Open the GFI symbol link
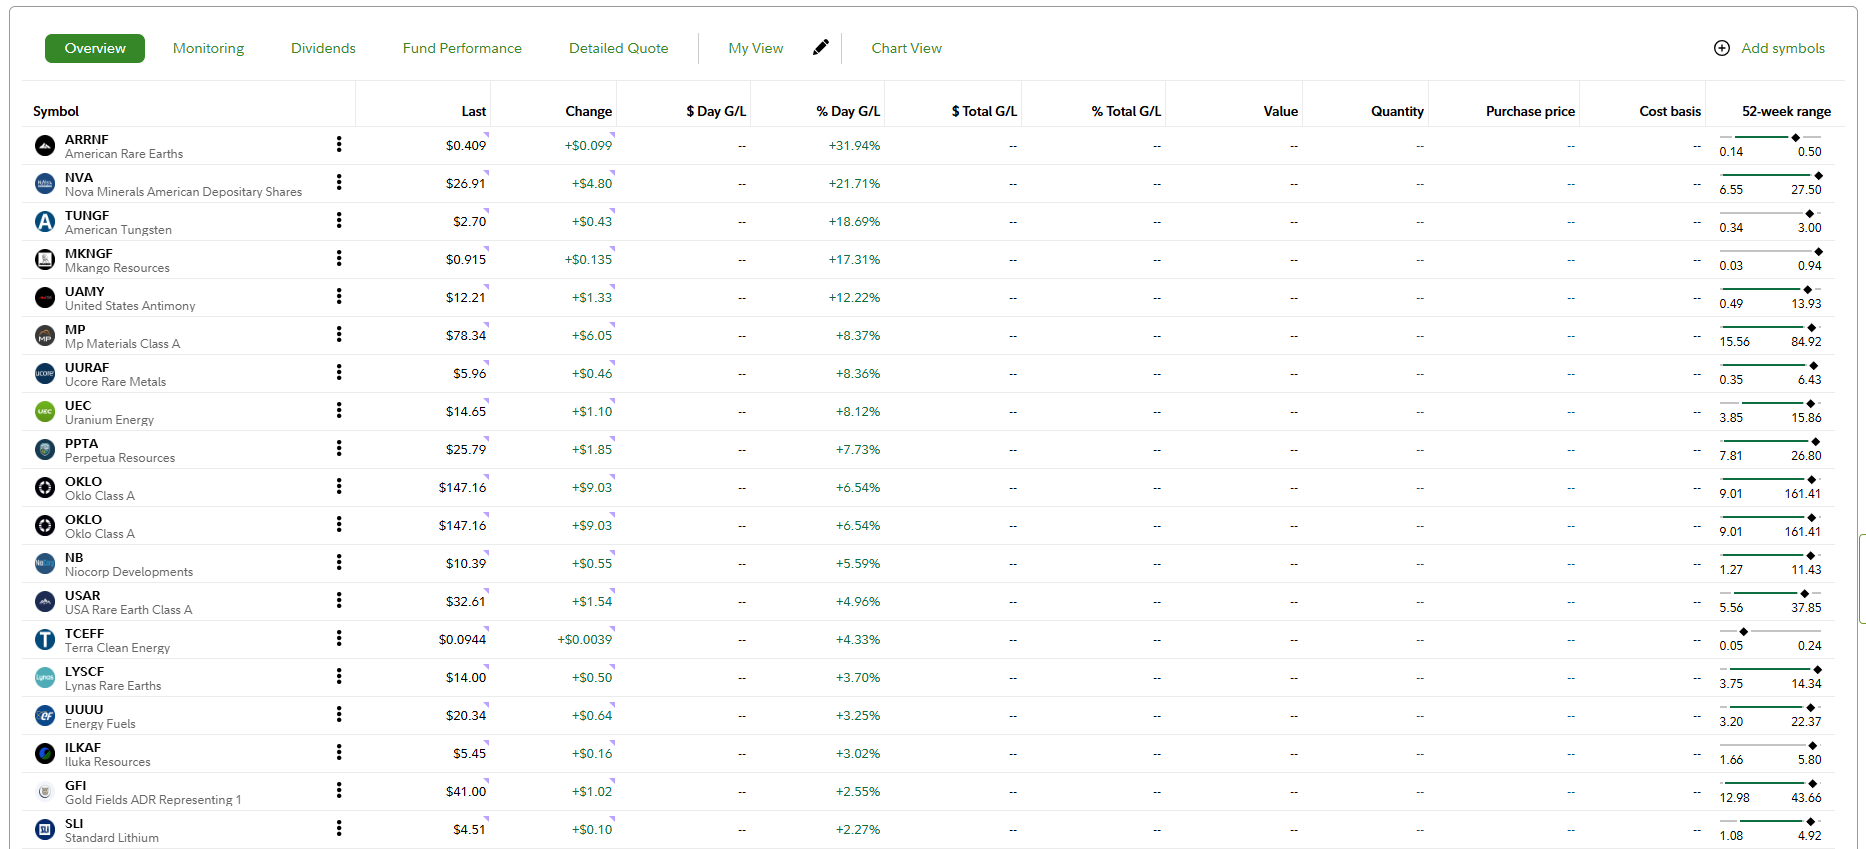 76,785
